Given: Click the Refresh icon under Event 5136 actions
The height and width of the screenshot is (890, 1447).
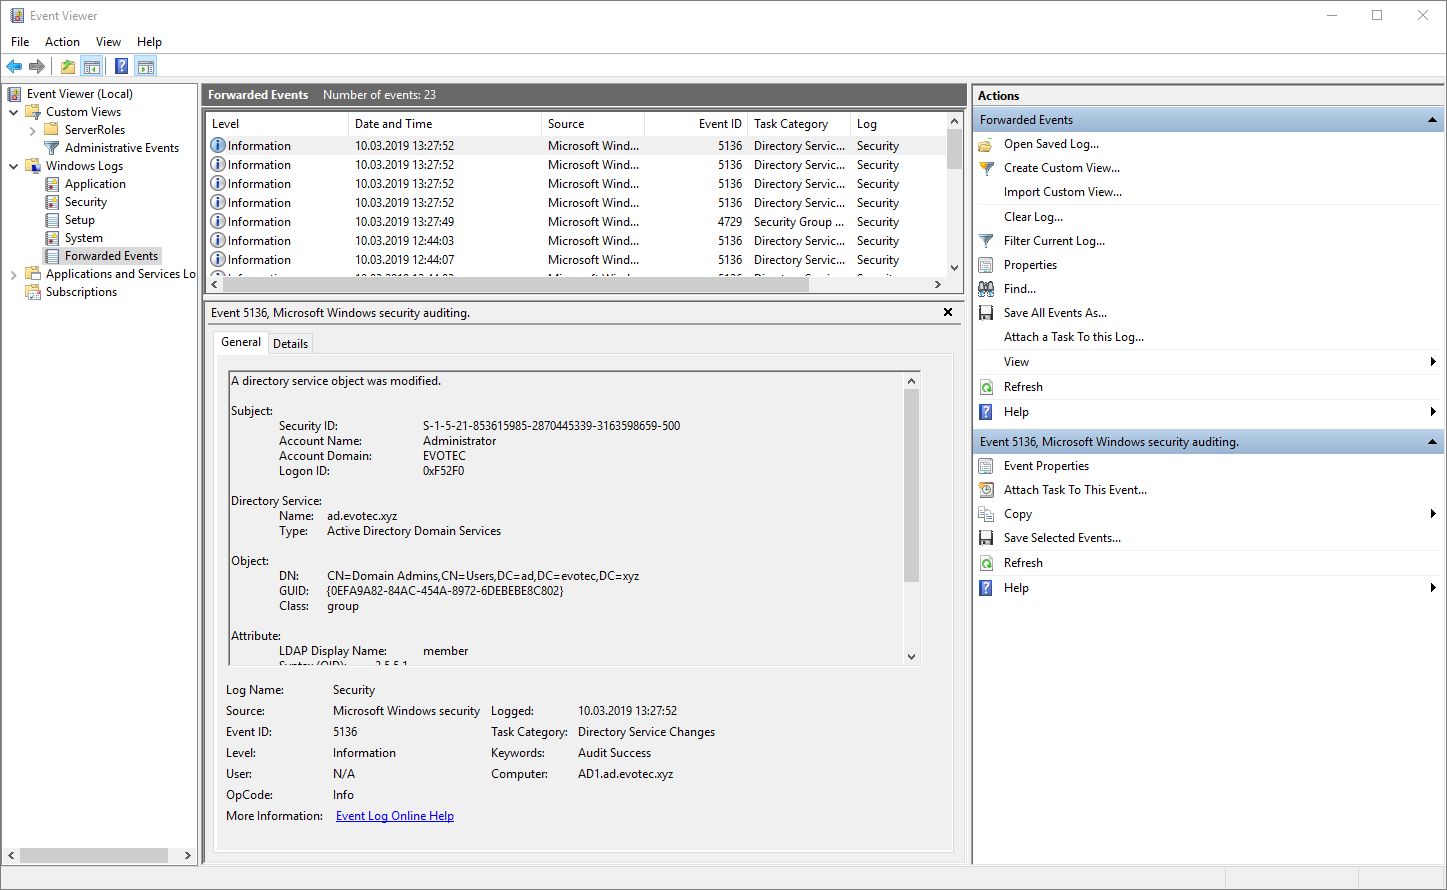Looking at the screenshot, I should [986, 562].
